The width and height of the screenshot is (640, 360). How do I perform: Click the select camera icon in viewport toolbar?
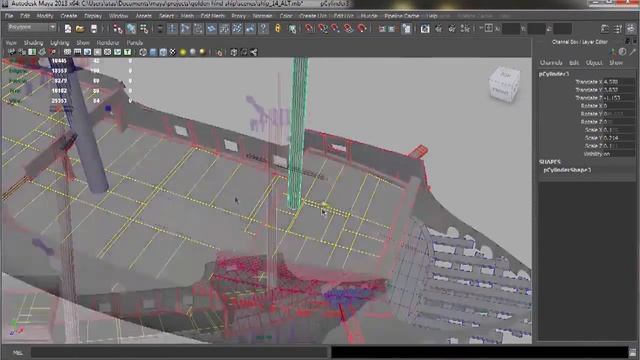(12, 52)
